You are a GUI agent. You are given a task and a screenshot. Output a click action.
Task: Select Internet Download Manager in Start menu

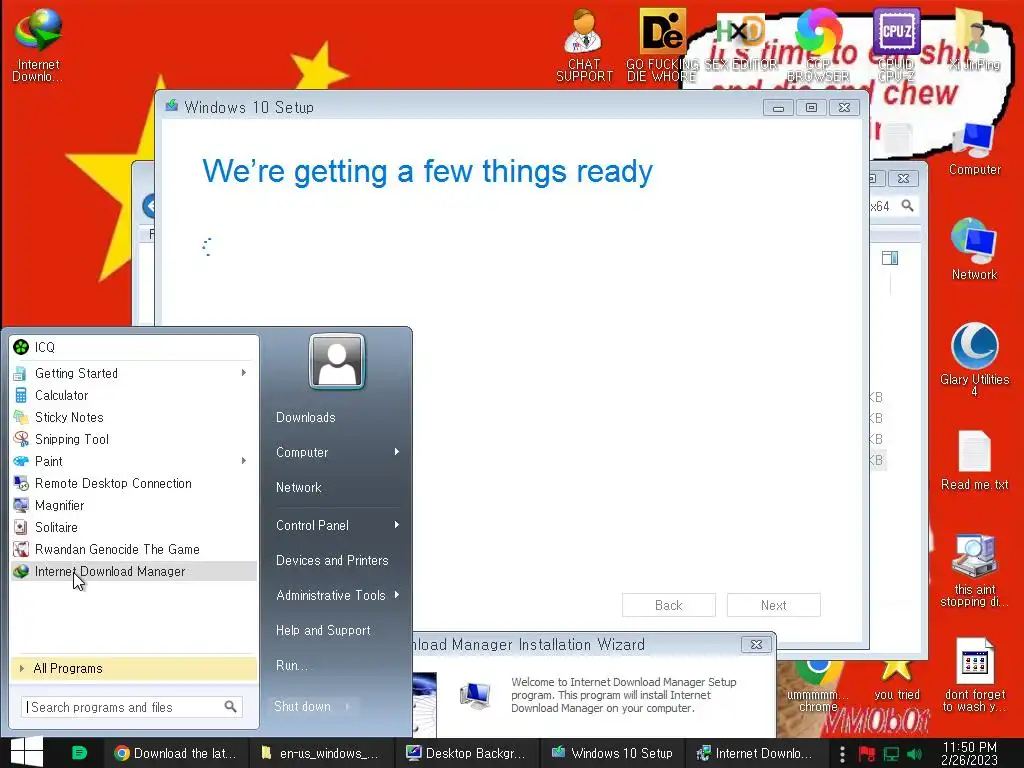[x=134, y=571]
